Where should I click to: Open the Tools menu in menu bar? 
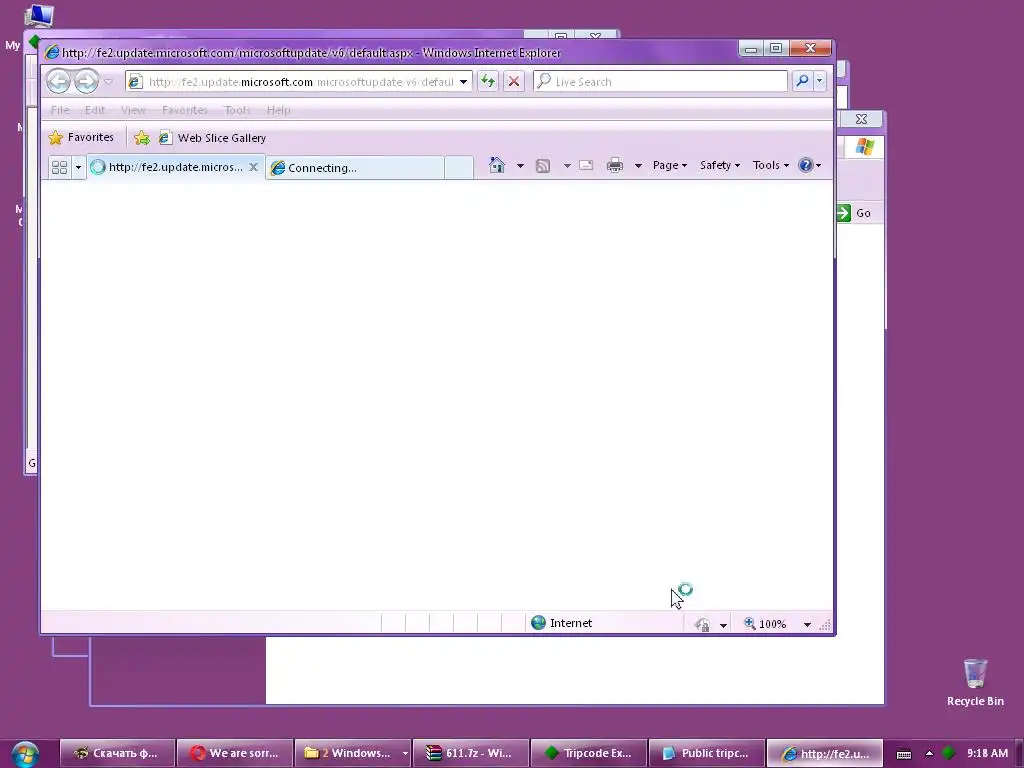237,110
